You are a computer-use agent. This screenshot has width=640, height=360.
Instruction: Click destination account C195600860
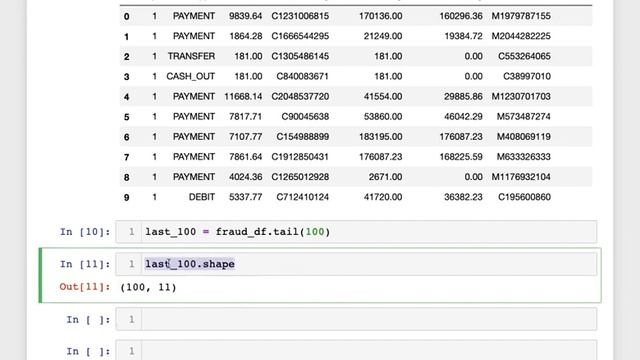(524, 197)
